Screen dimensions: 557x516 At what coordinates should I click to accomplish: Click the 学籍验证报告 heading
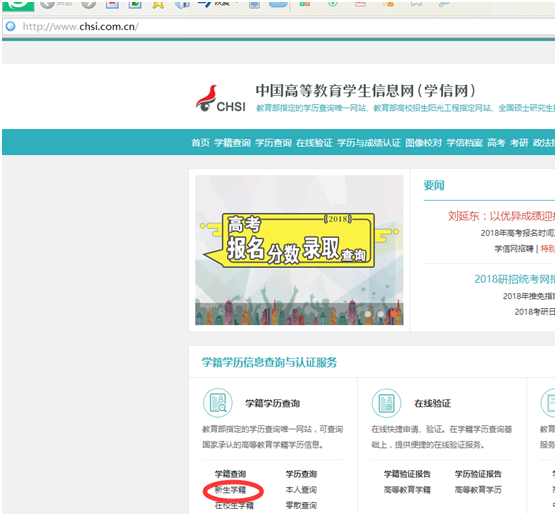(x=407, y=474)
